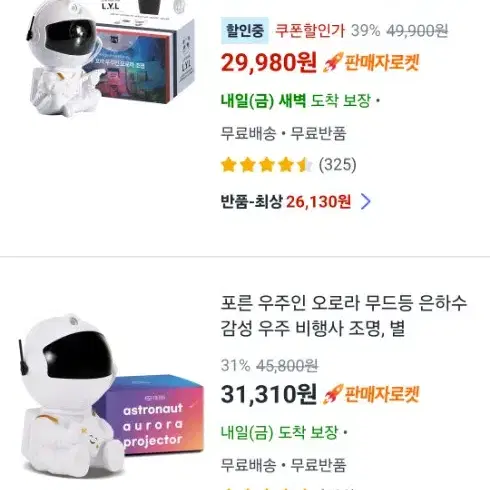Open the 반품-최상 26,130원 returned item offer
490x490 pixels.
(x=296, y=202)
